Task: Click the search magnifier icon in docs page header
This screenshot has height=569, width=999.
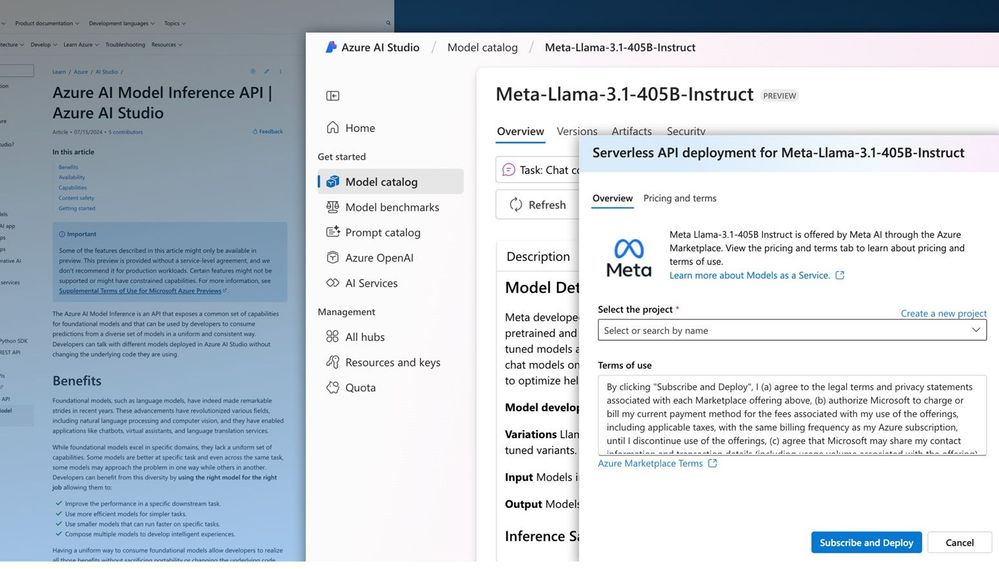Action: point(388,24)
